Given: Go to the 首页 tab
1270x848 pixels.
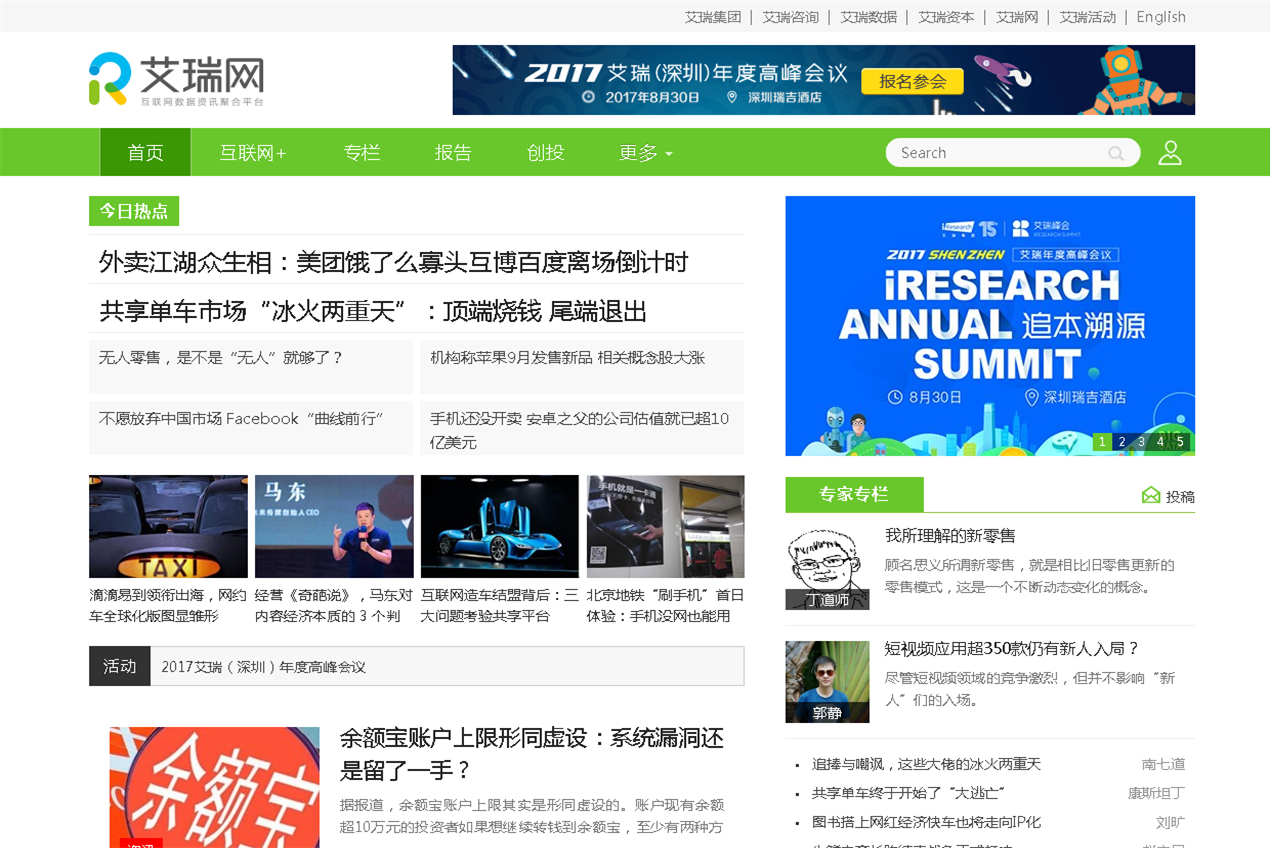Looking at the screenshot, I should pyautogui.click(x=145, y=152).
